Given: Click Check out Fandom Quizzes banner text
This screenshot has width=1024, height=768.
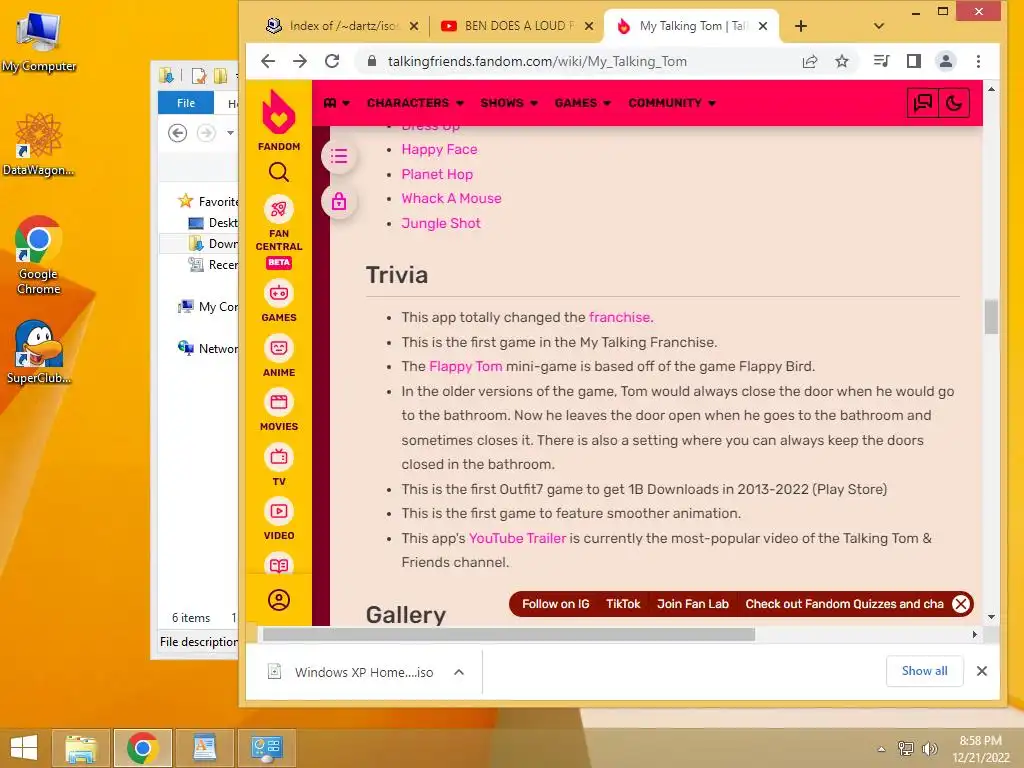Looking at the screenshot, I should 844,604.
